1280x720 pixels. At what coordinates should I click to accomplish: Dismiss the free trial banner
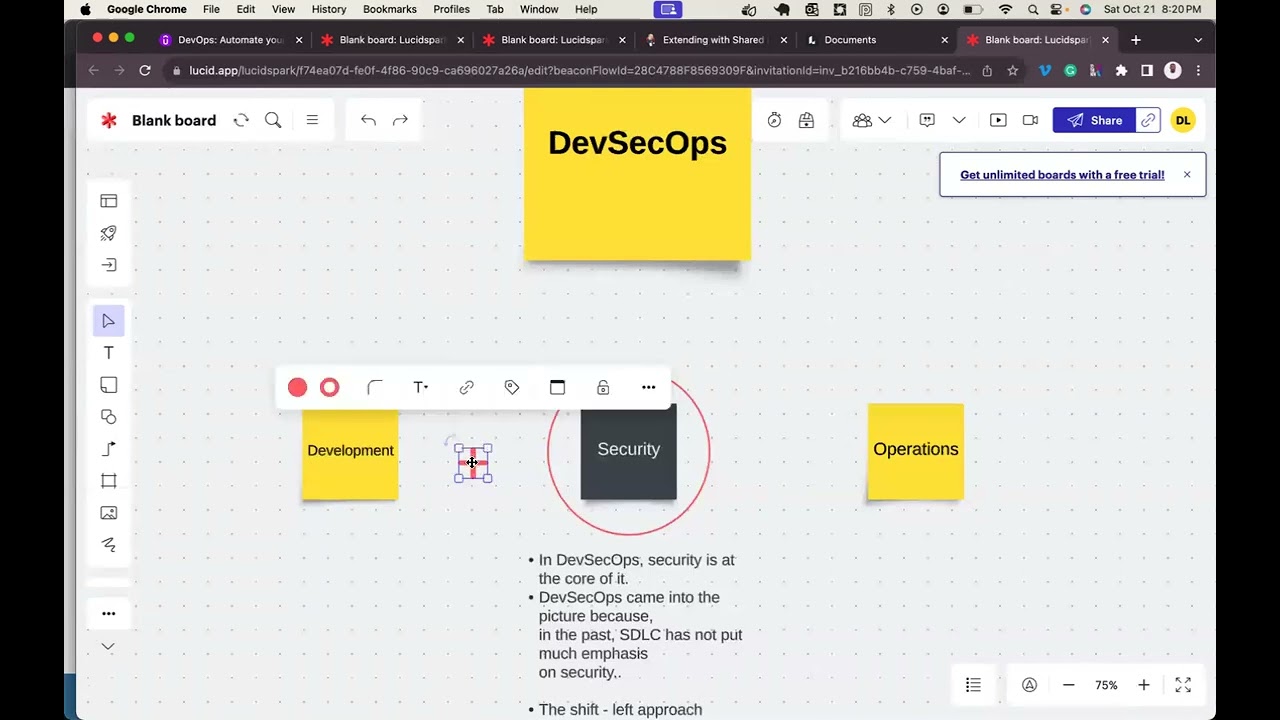point(1187,175)
